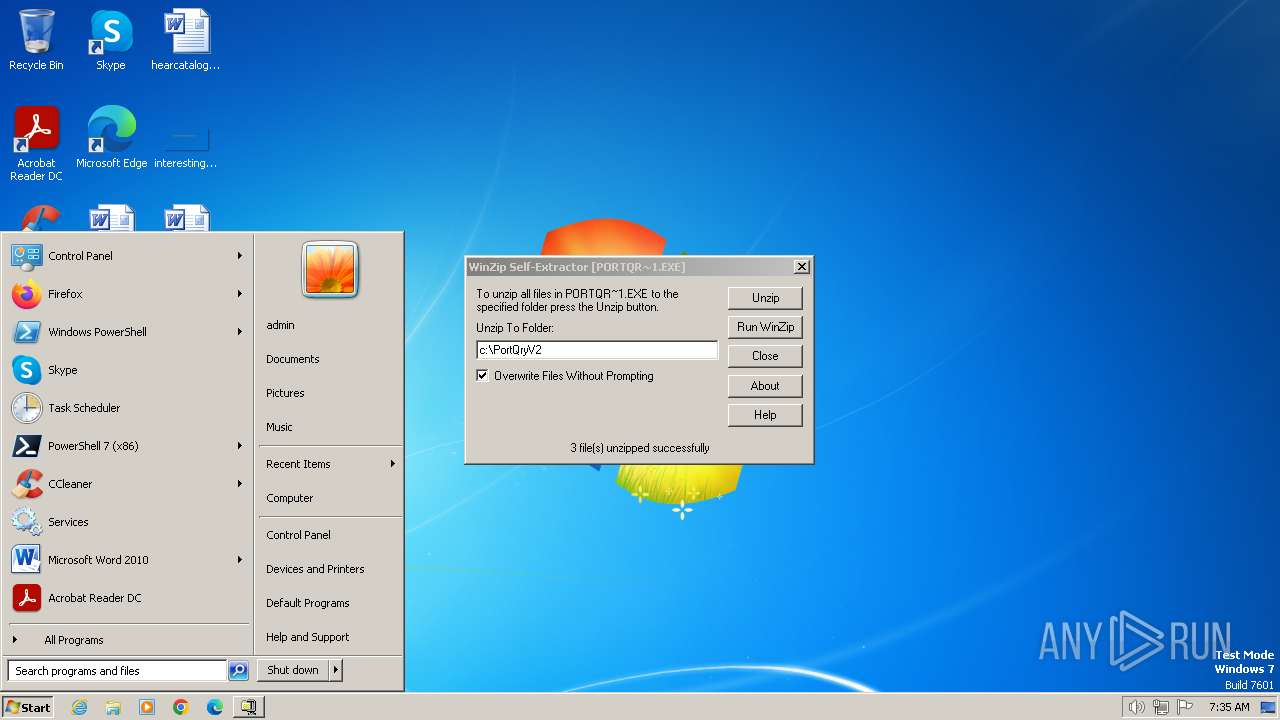This screenshot has height=720, width=1280.
Task: Launch Windows PowerShell from Start menu
Action: point(128,332)
